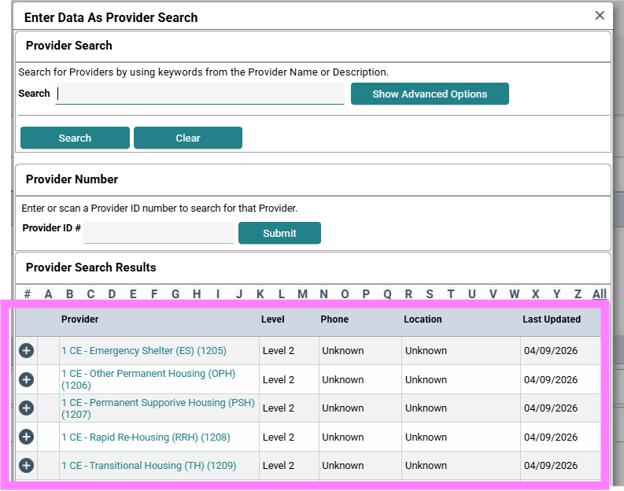The width and height of the screenshot is (624, 491).
Task: Filter results by letter C
Action: tap(91, 294)
